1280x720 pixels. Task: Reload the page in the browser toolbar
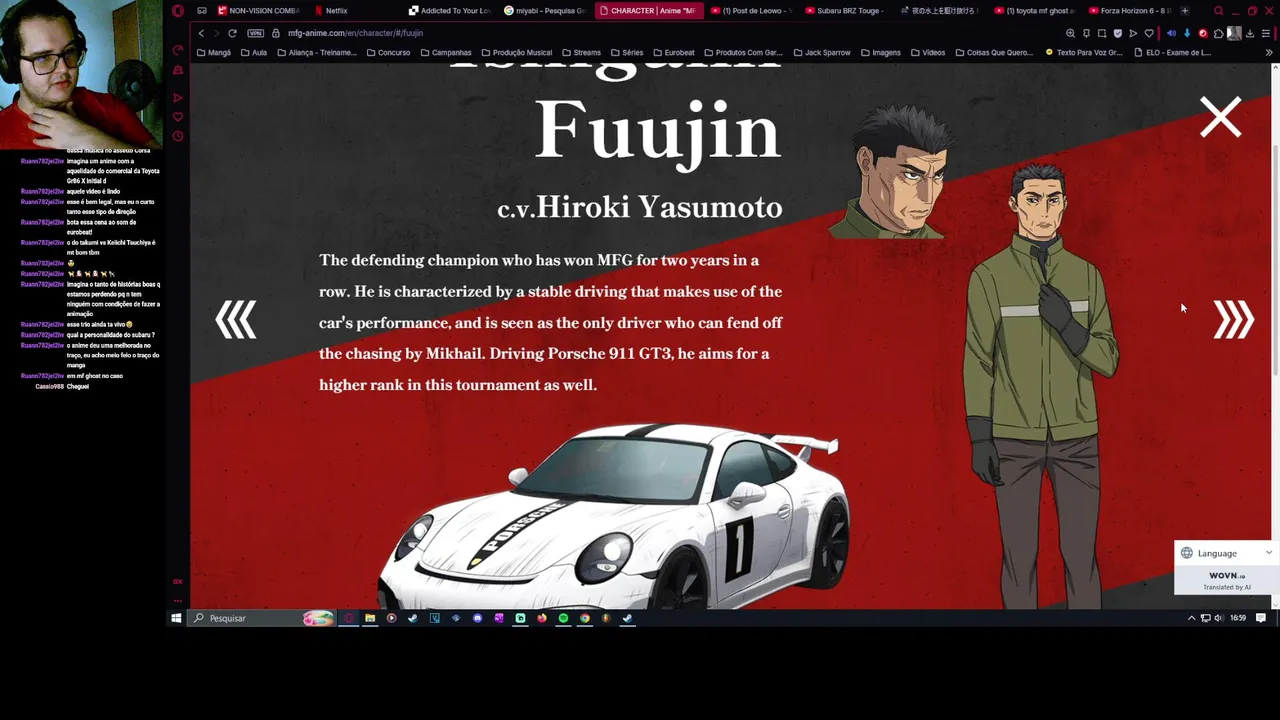(232, 33)
